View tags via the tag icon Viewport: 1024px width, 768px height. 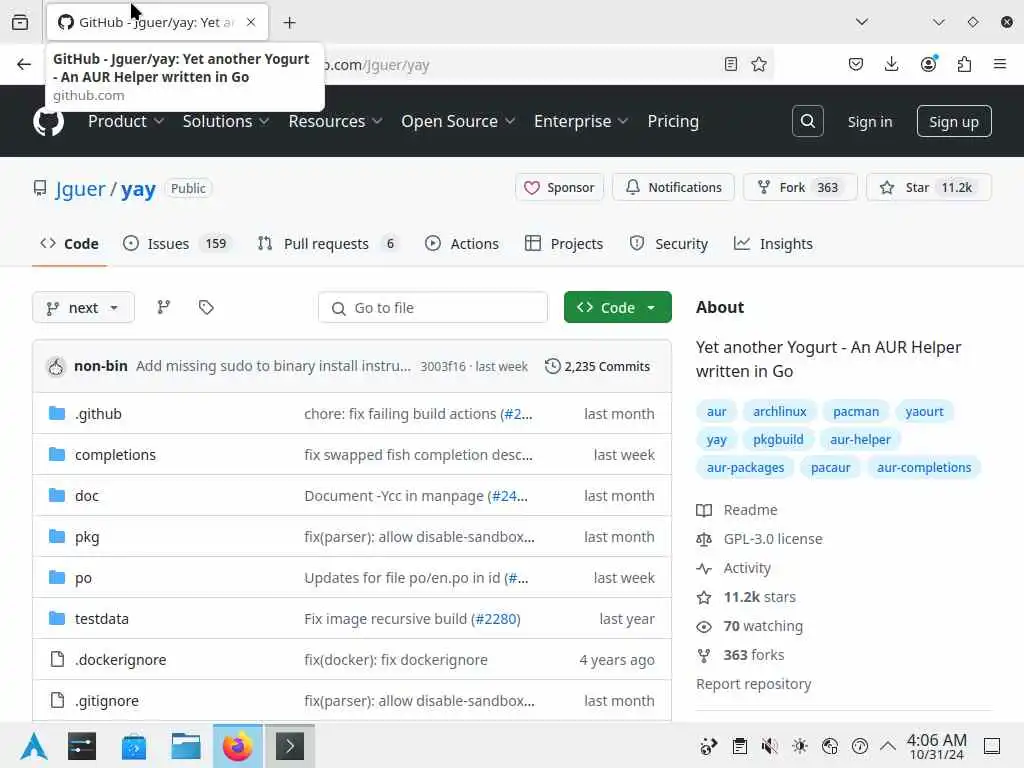[206, 307]
